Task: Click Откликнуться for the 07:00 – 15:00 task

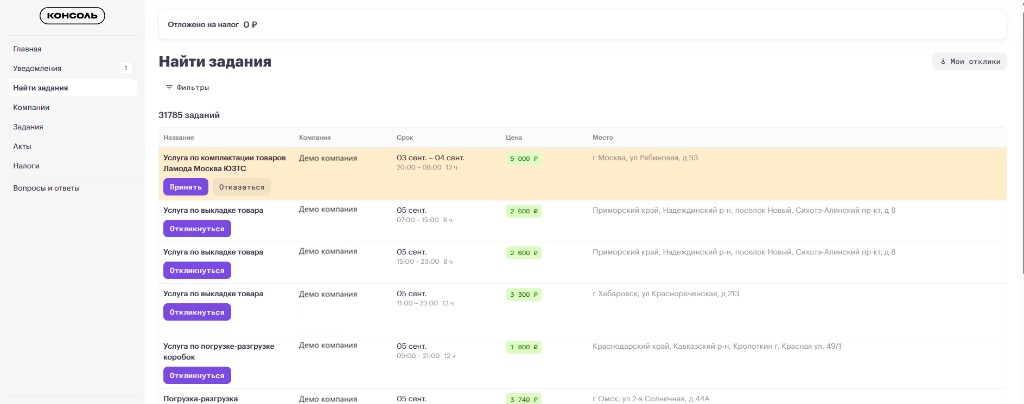Action: coord(197,229)
